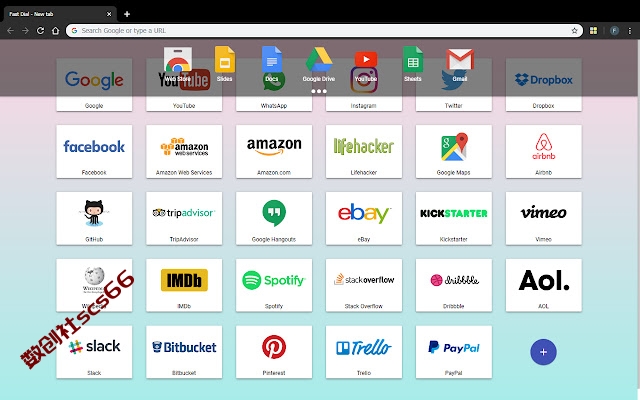Open the GitHub octocat tile
This screenshot has height=400, width=640.
[x=94, y=218]
